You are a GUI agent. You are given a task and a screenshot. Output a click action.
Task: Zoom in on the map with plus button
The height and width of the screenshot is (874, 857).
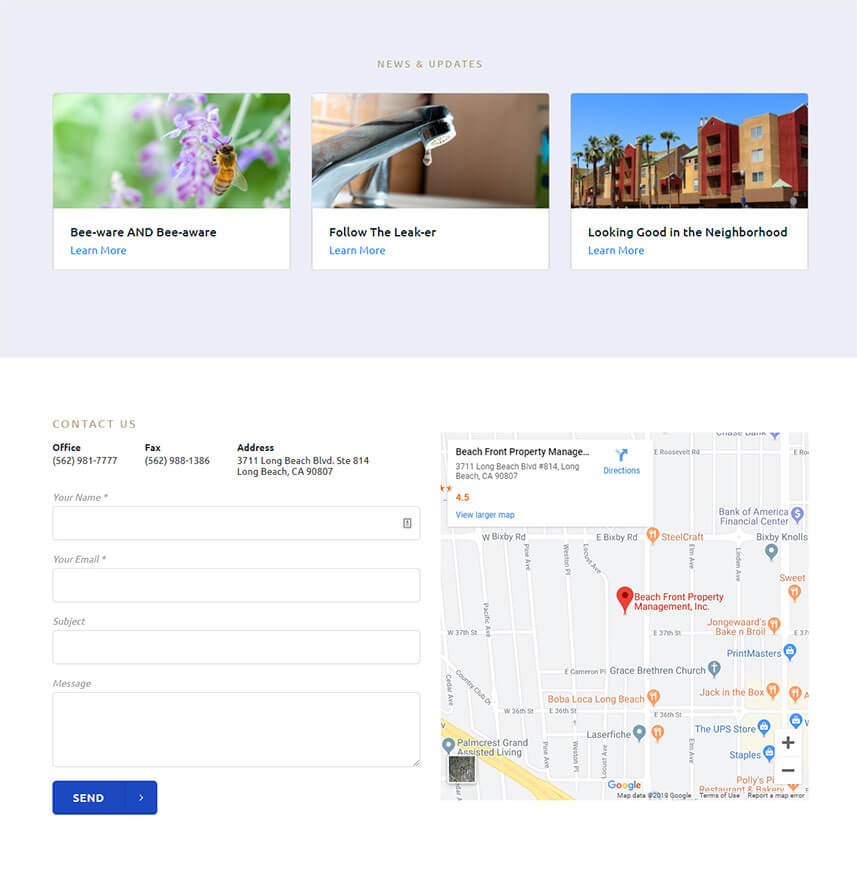pos(788,743)
